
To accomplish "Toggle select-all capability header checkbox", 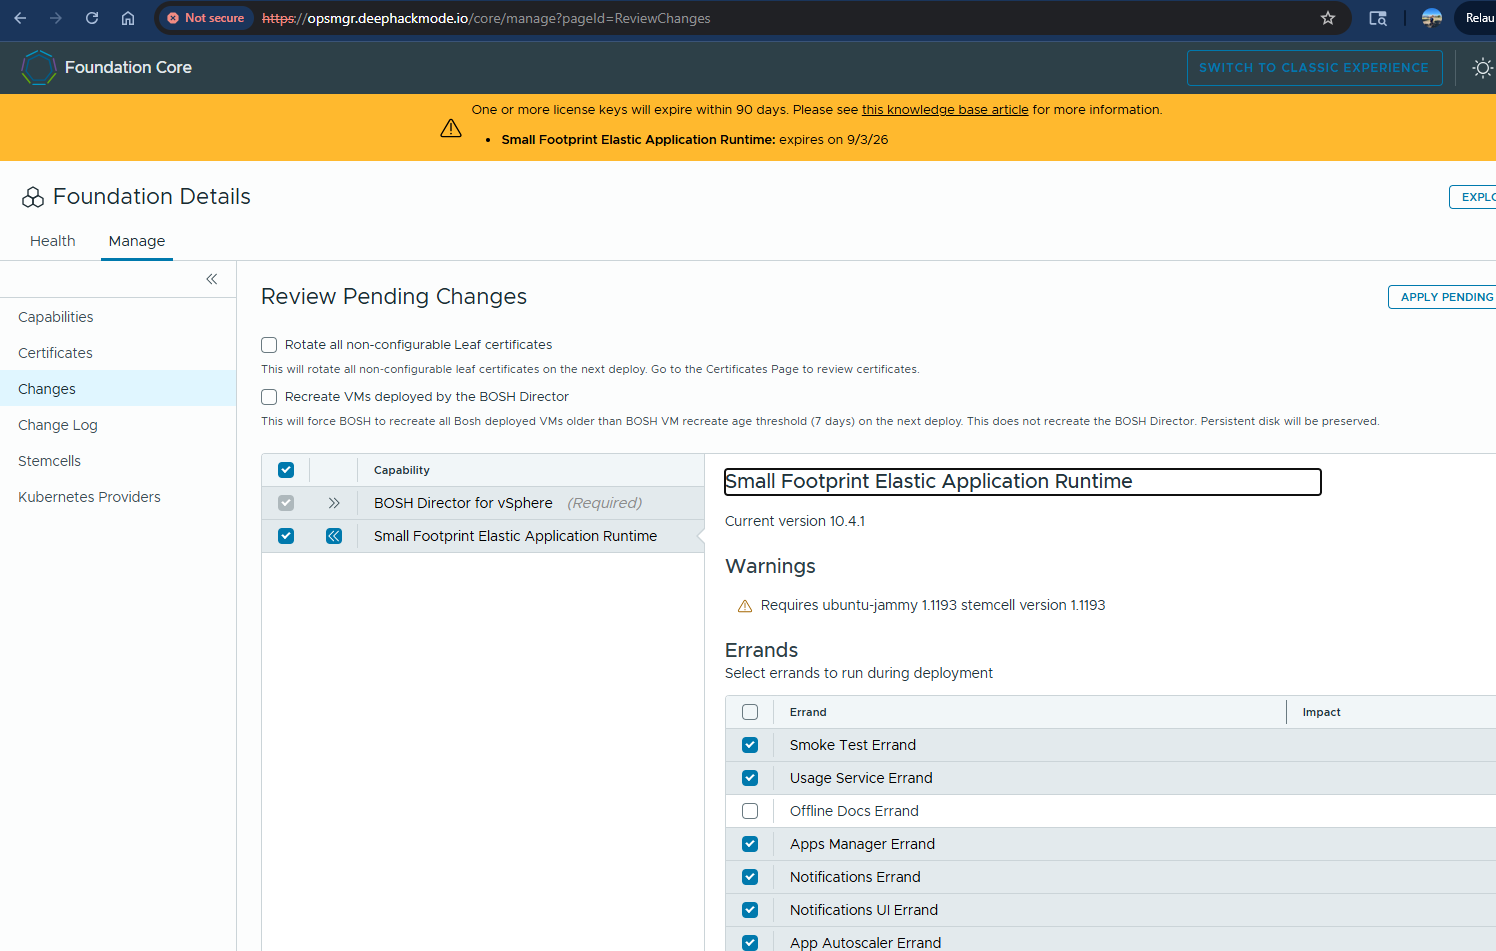I will pos(286,470).
